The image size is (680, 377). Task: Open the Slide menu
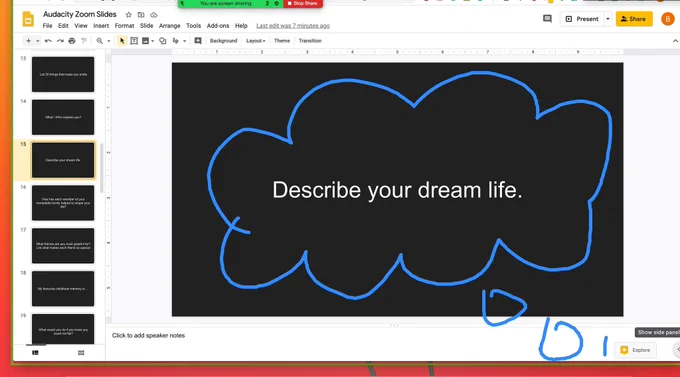(x=147, y=26)
